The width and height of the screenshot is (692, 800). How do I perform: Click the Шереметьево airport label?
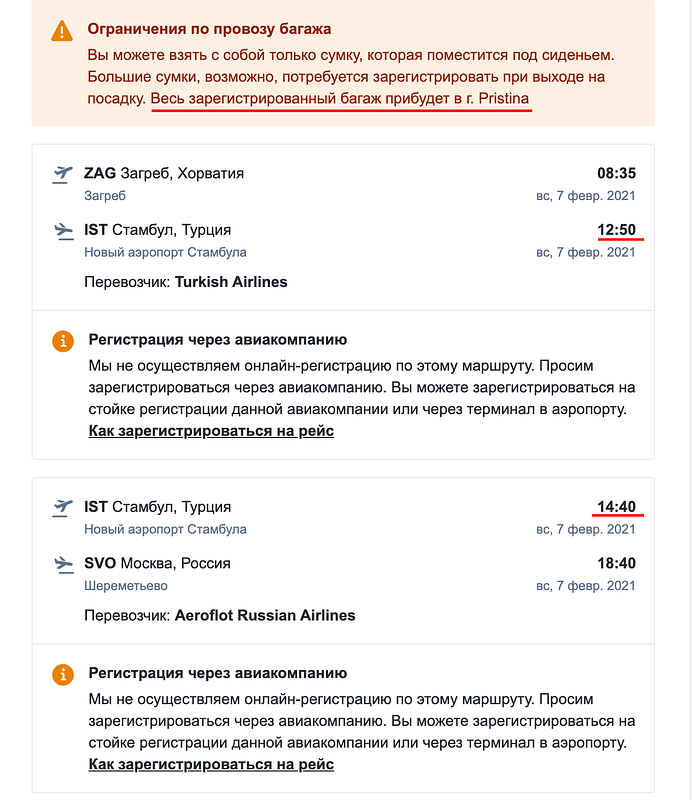[127, 586]
